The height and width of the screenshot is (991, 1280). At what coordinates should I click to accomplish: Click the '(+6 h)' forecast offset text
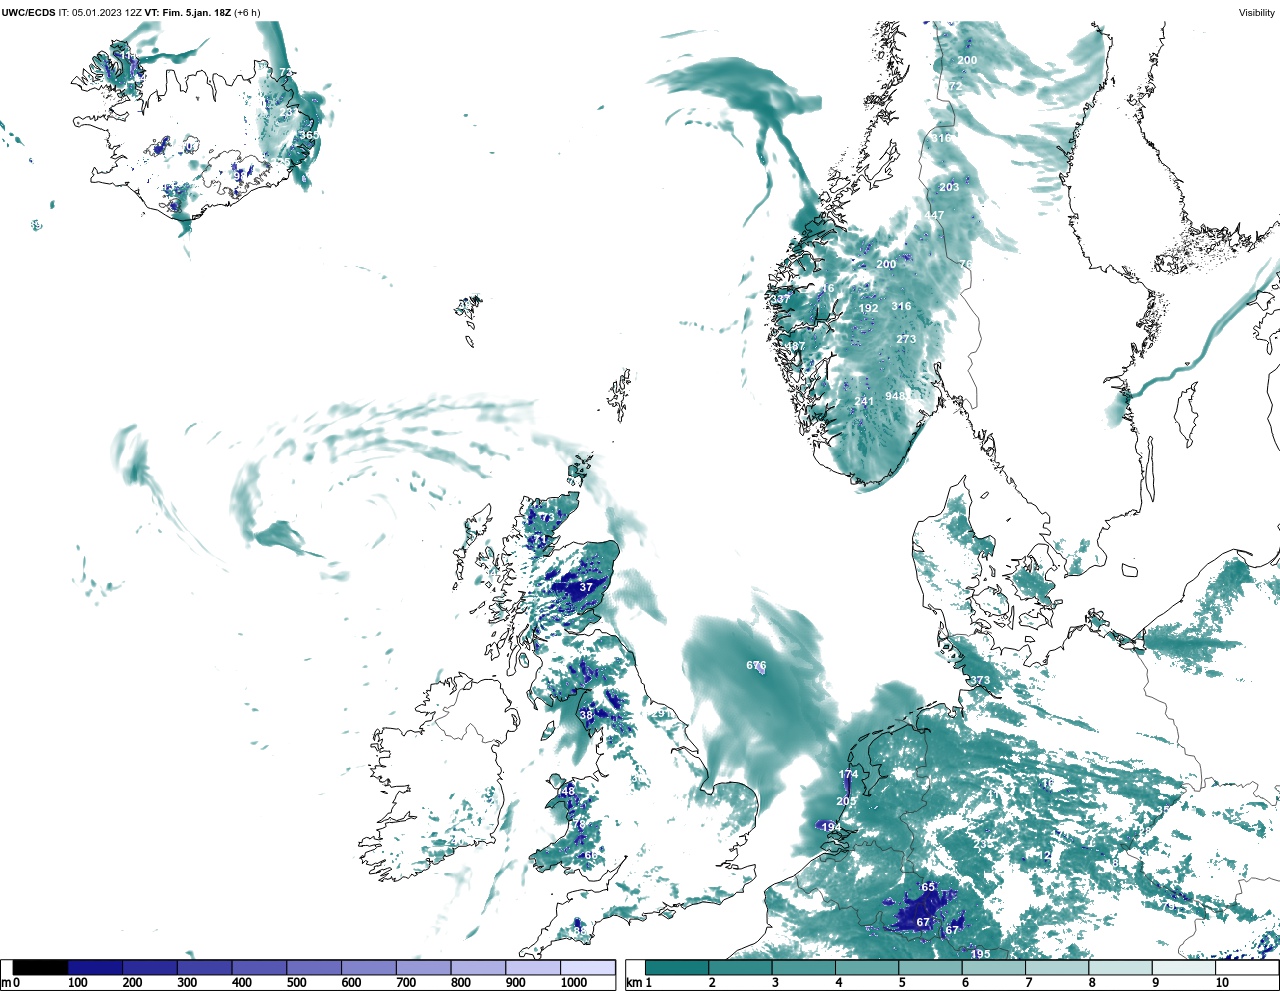point(247,13)
